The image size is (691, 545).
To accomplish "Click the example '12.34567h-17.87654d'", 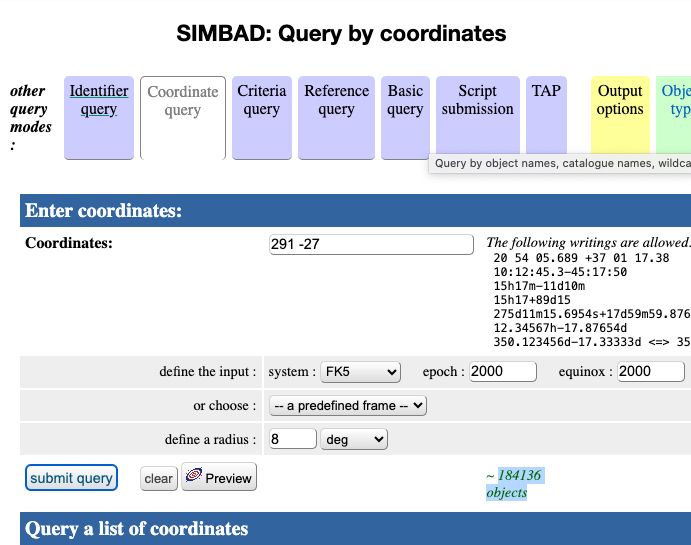I will [560, 328].
